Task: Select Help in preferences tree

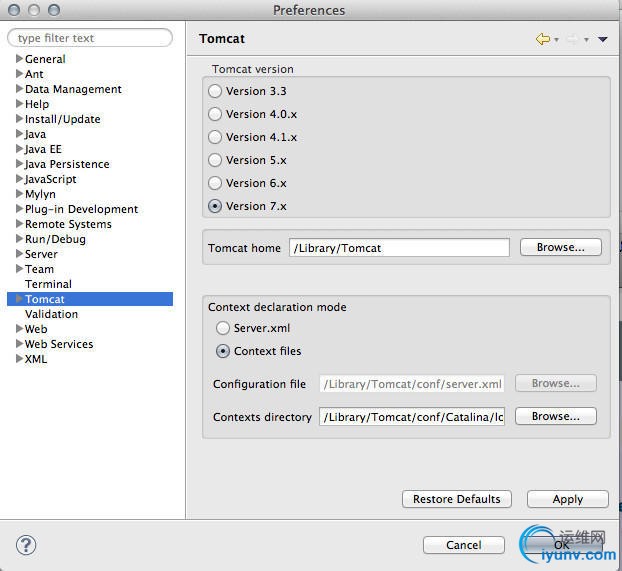Action: click(37, 104)
